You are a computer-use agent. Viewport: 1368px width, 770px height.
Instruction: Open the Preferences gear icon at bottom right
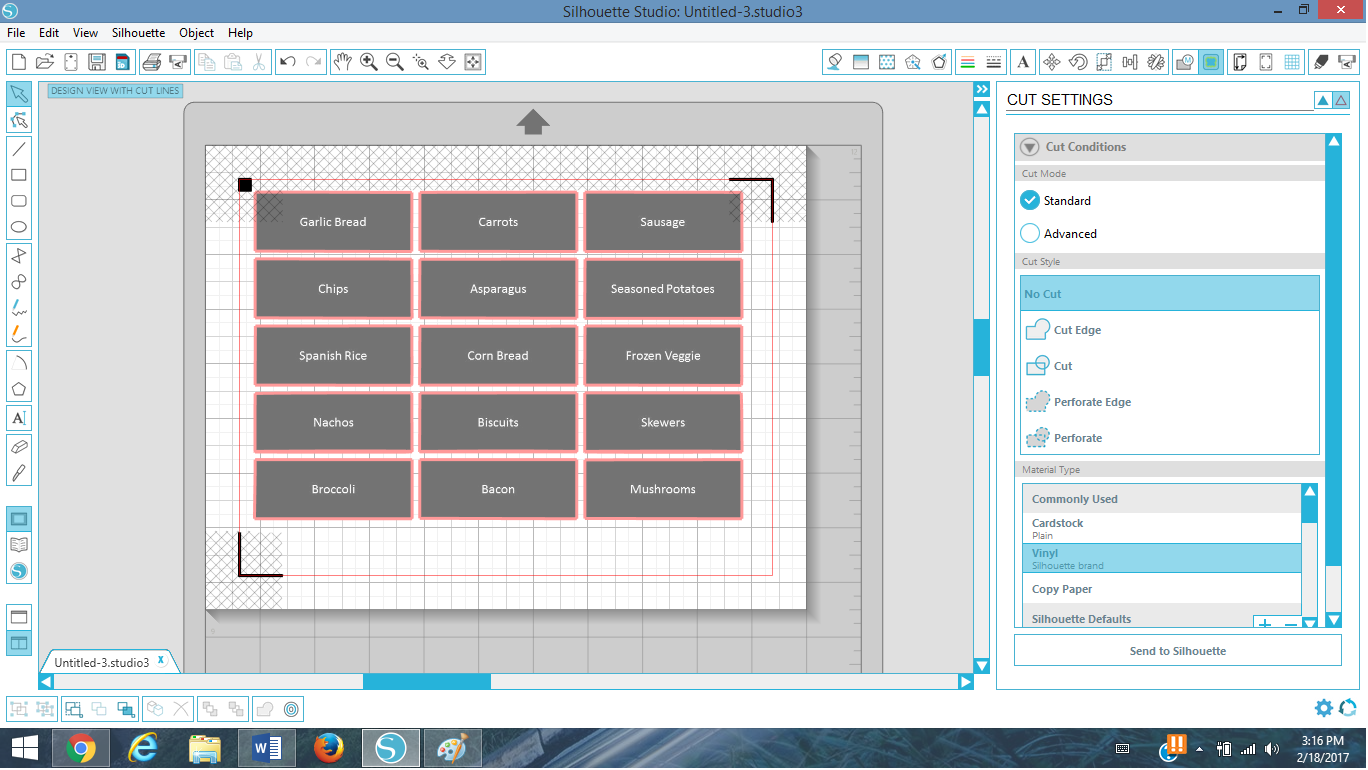[x=1324, y=708]
